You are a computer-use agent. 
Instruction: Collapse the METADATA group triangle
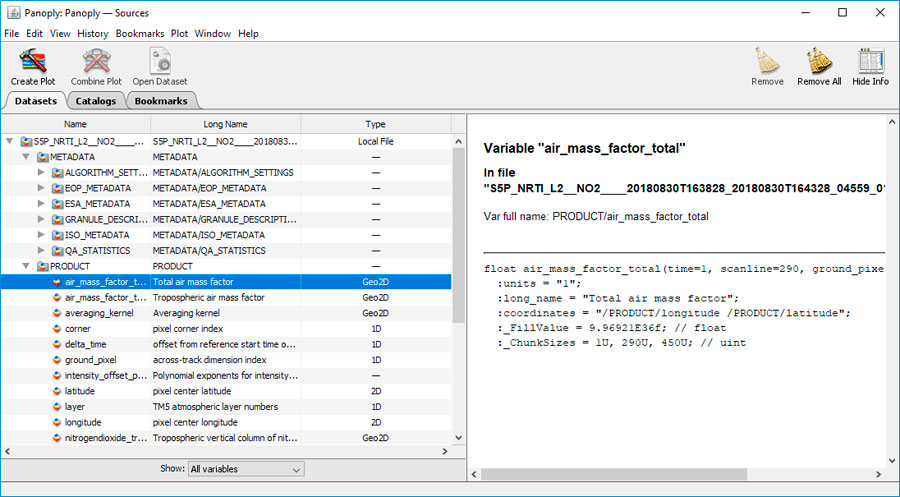(x=26, y=157)
